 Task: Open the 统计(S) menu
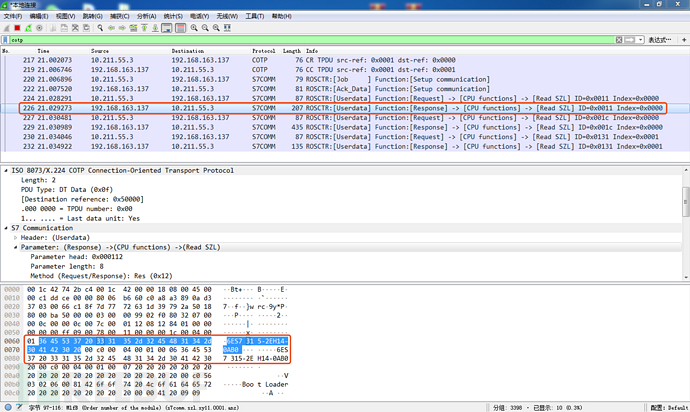click(x=172, y=17)
